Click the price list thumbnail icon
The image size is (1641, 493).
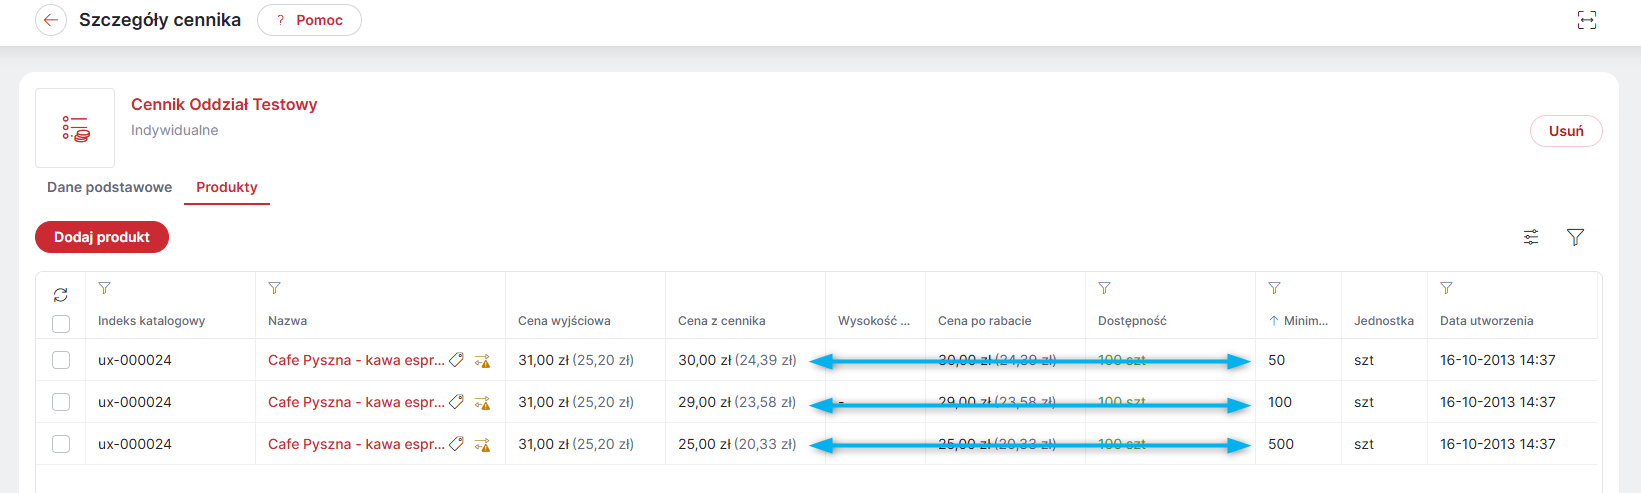pyautogui.click(x=75, y=128)
